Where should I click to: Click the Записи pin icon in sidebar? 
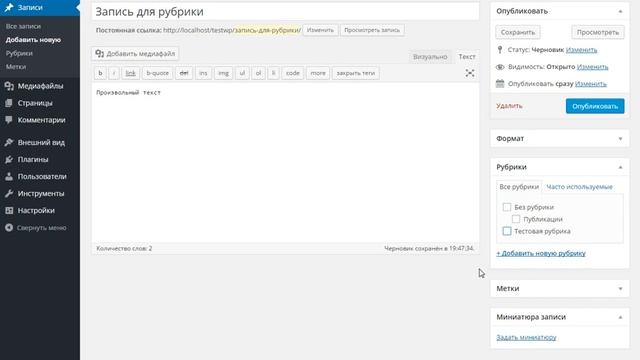coord(9,7)
